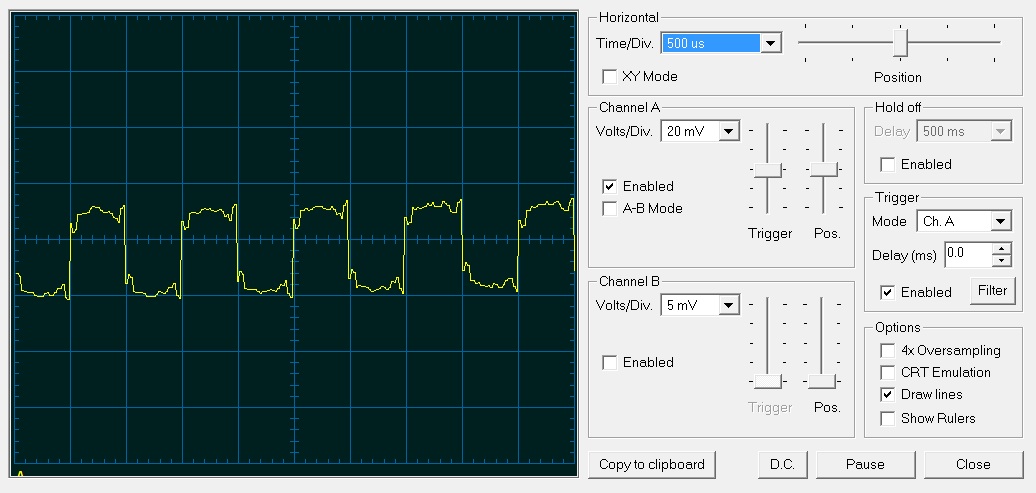Click the D.C. button
Screen dimensions: 1036x493
click(782, 465)
